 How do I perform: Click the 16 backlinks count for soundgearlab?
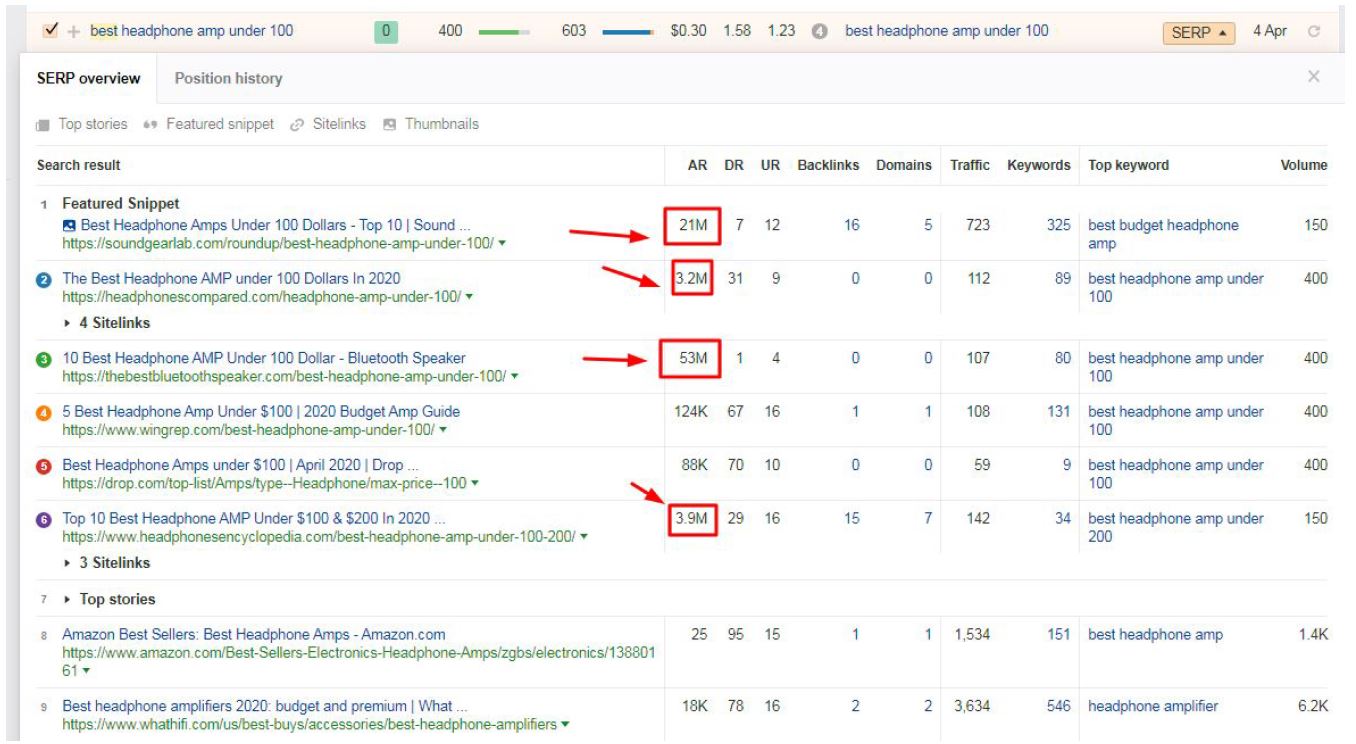point(851,225)
